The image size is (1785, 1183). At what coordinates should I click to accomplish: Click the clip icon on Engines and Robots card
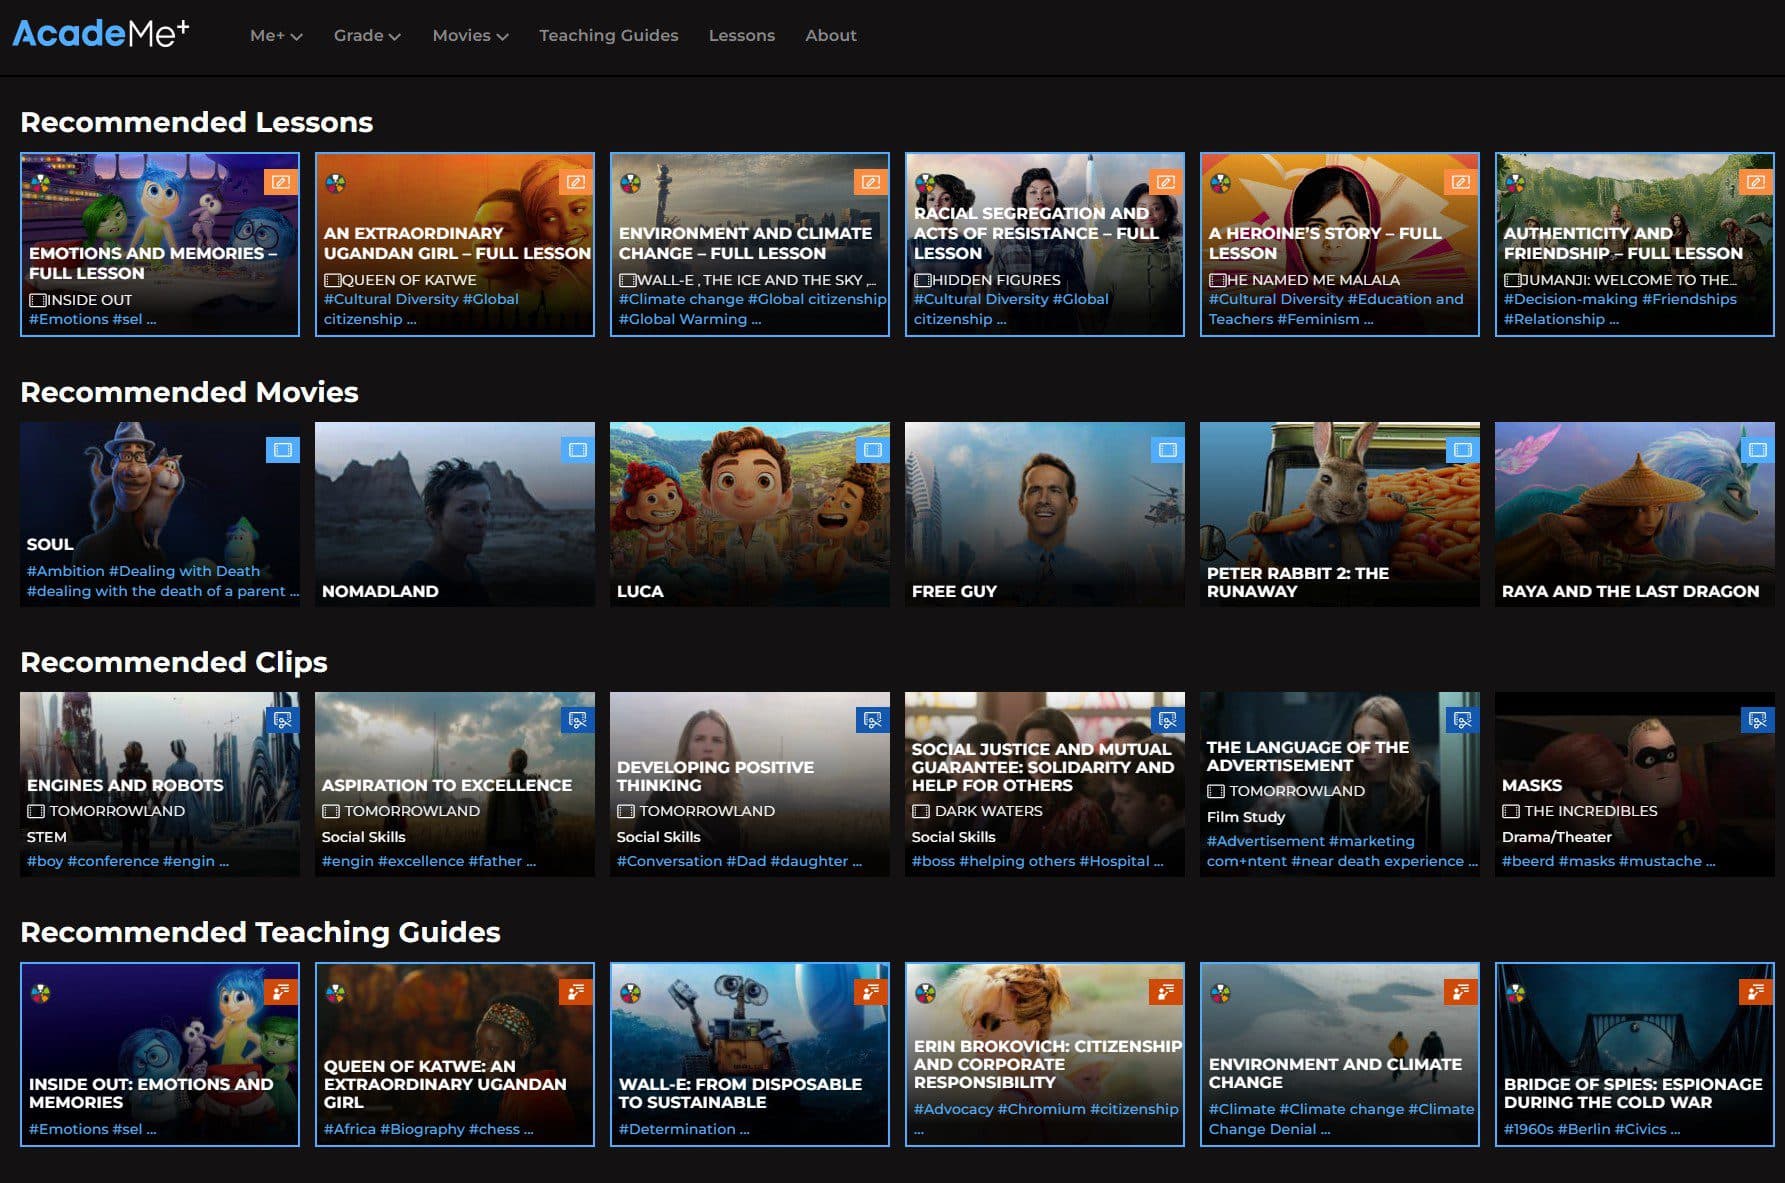[282, 720]
